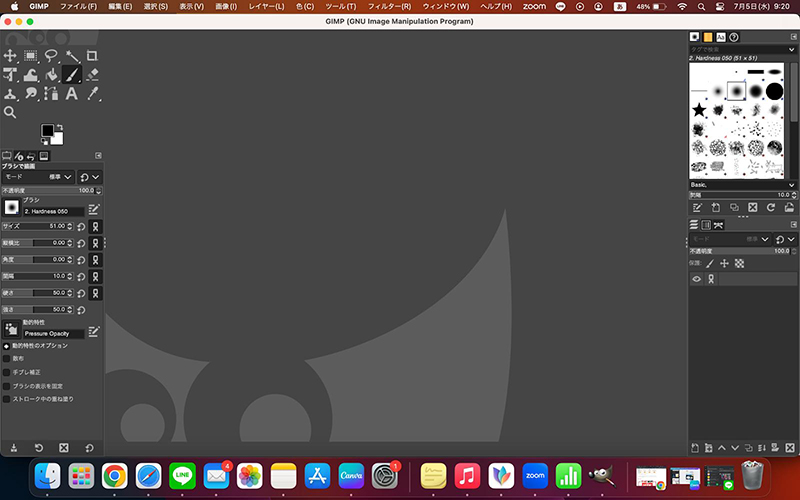
Task: Open the foreground color swatch
Action: point(47,131)
